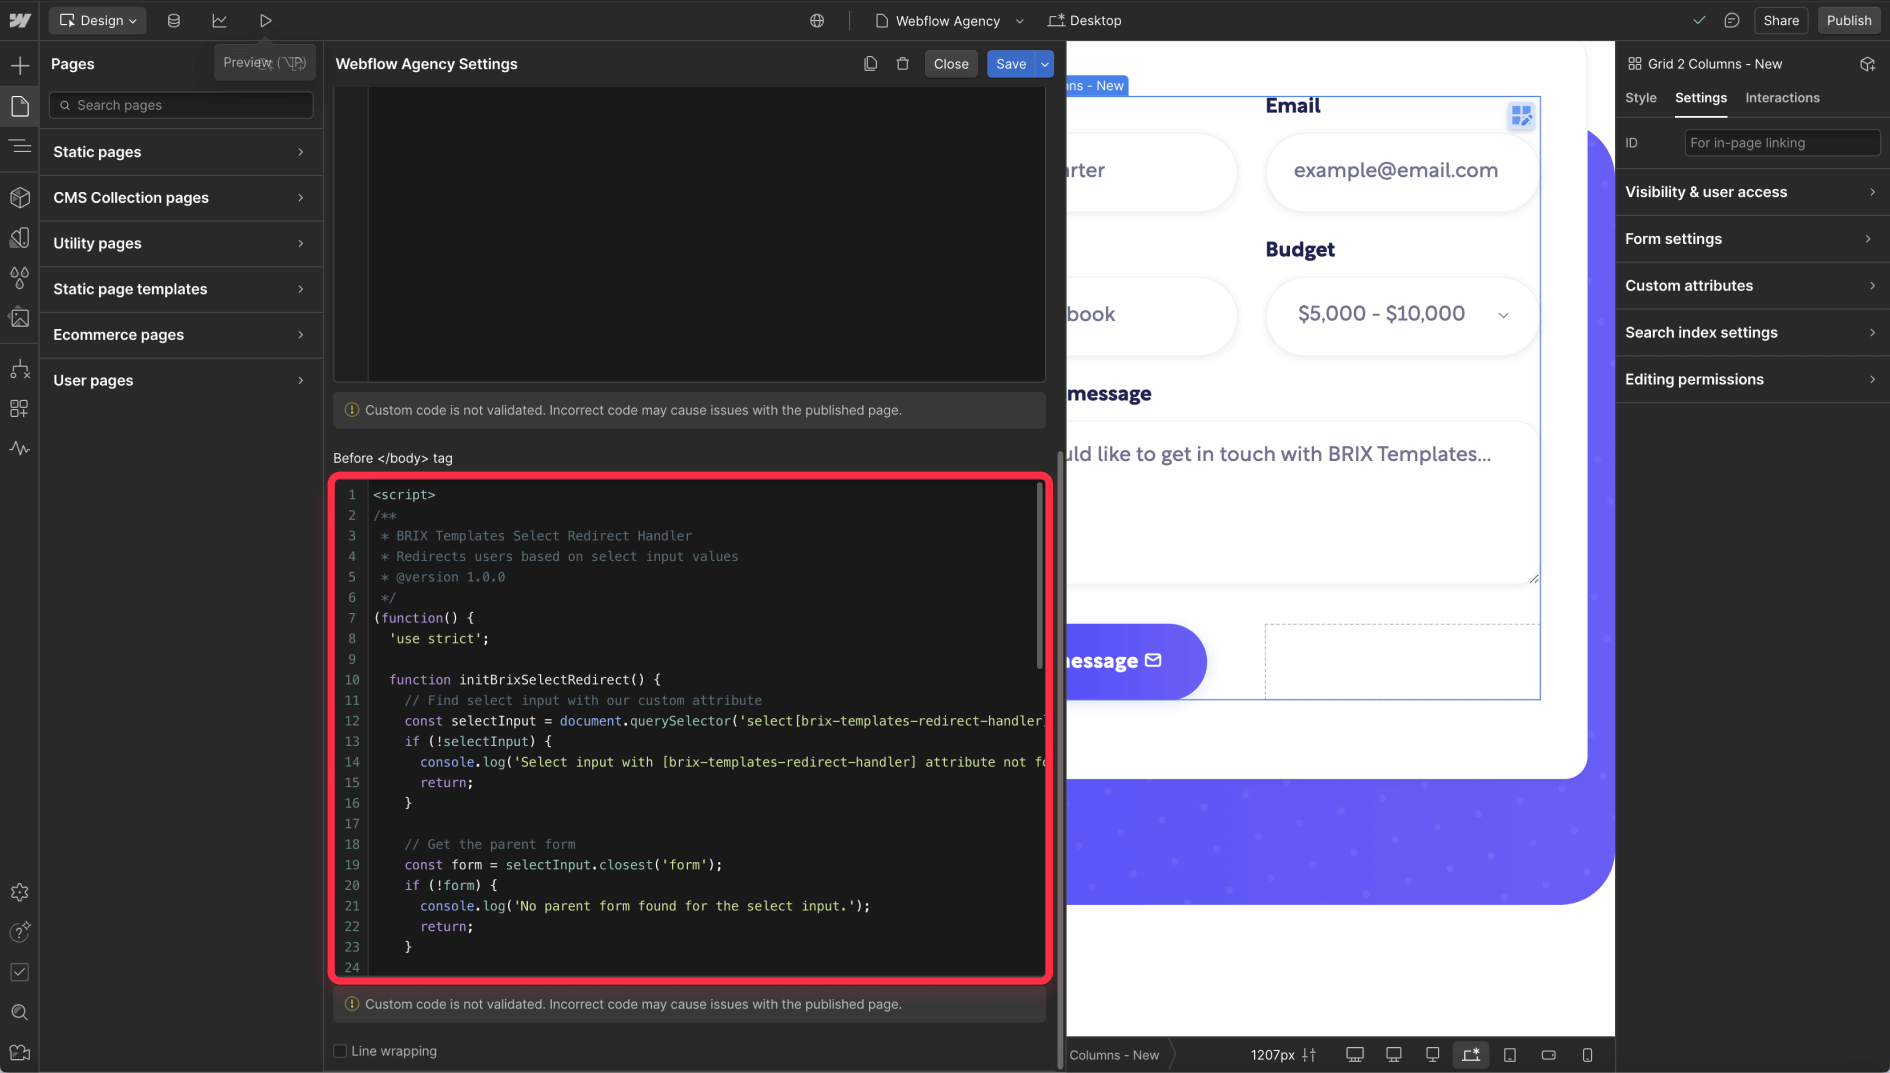Viewport: 1890px width, 1073px height.
Task: Select the largest desktop breakpoint icon
Action: pyautogui.click(x=1355, y=1055)
